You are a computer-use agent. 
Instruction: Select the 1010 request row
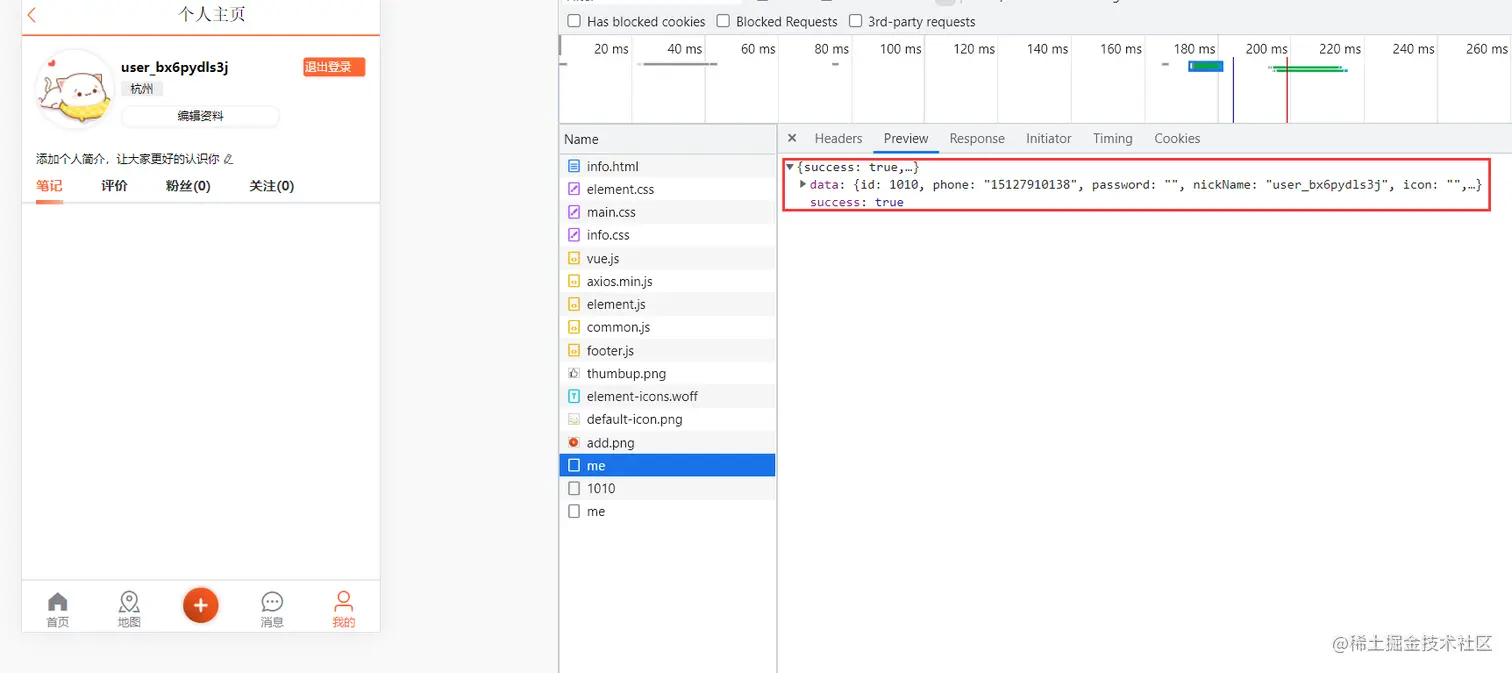tap(668, 488)
